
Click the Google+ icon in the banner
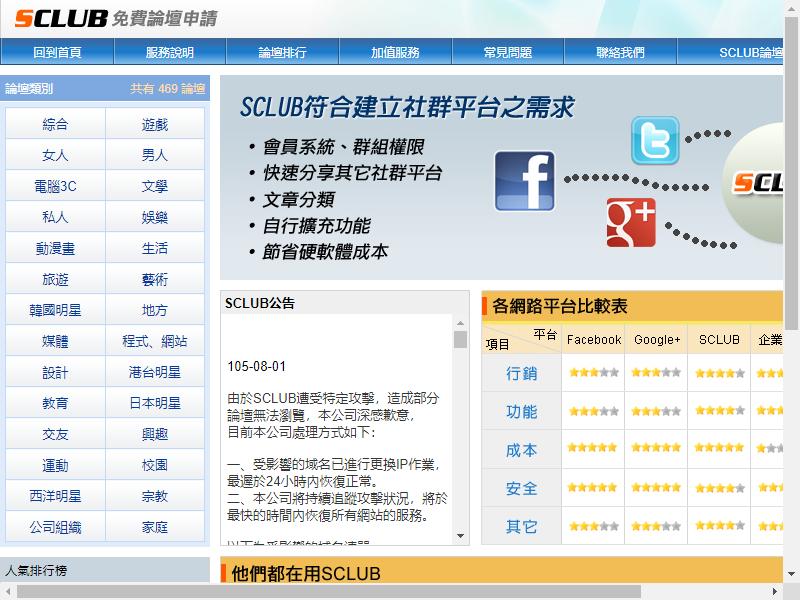tap(631, 222)
